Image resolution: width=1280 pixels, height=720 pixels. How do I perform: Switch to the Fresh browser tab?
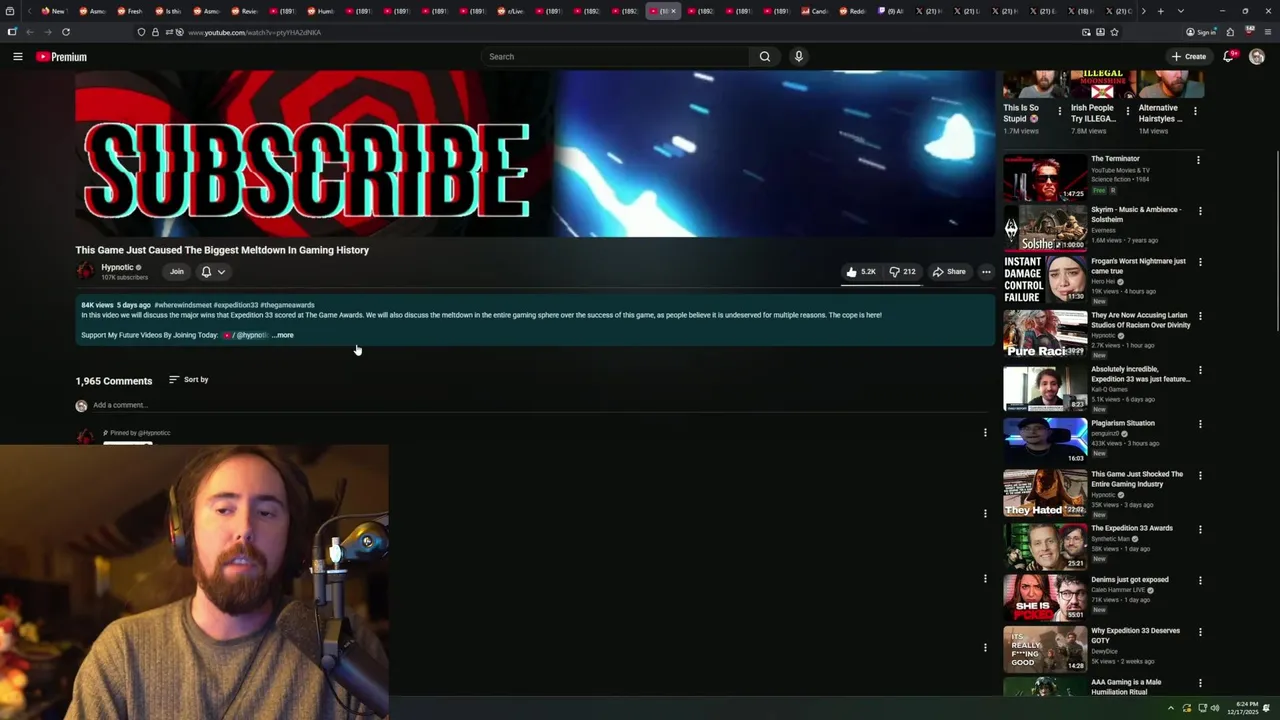(131, 11)
